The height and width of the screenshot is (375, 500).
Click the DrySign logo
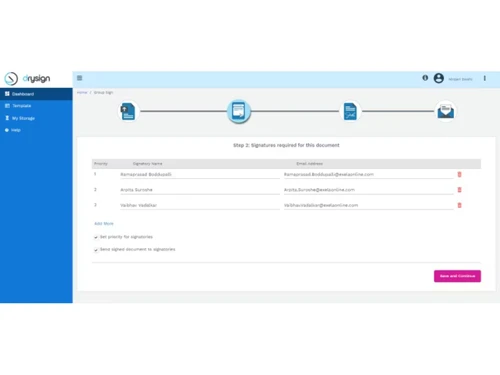(27, 79)
